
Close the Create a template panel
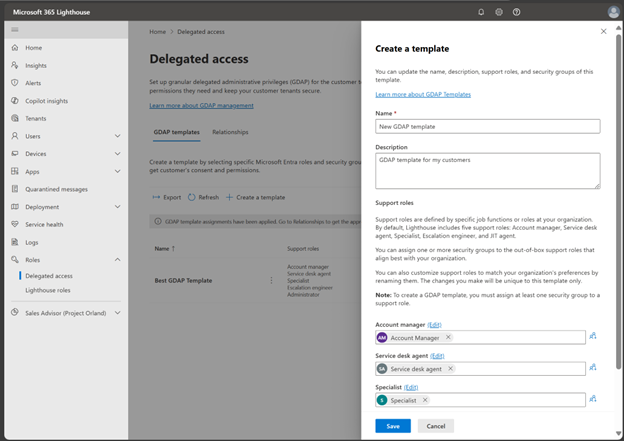click(x=603, y=31)
